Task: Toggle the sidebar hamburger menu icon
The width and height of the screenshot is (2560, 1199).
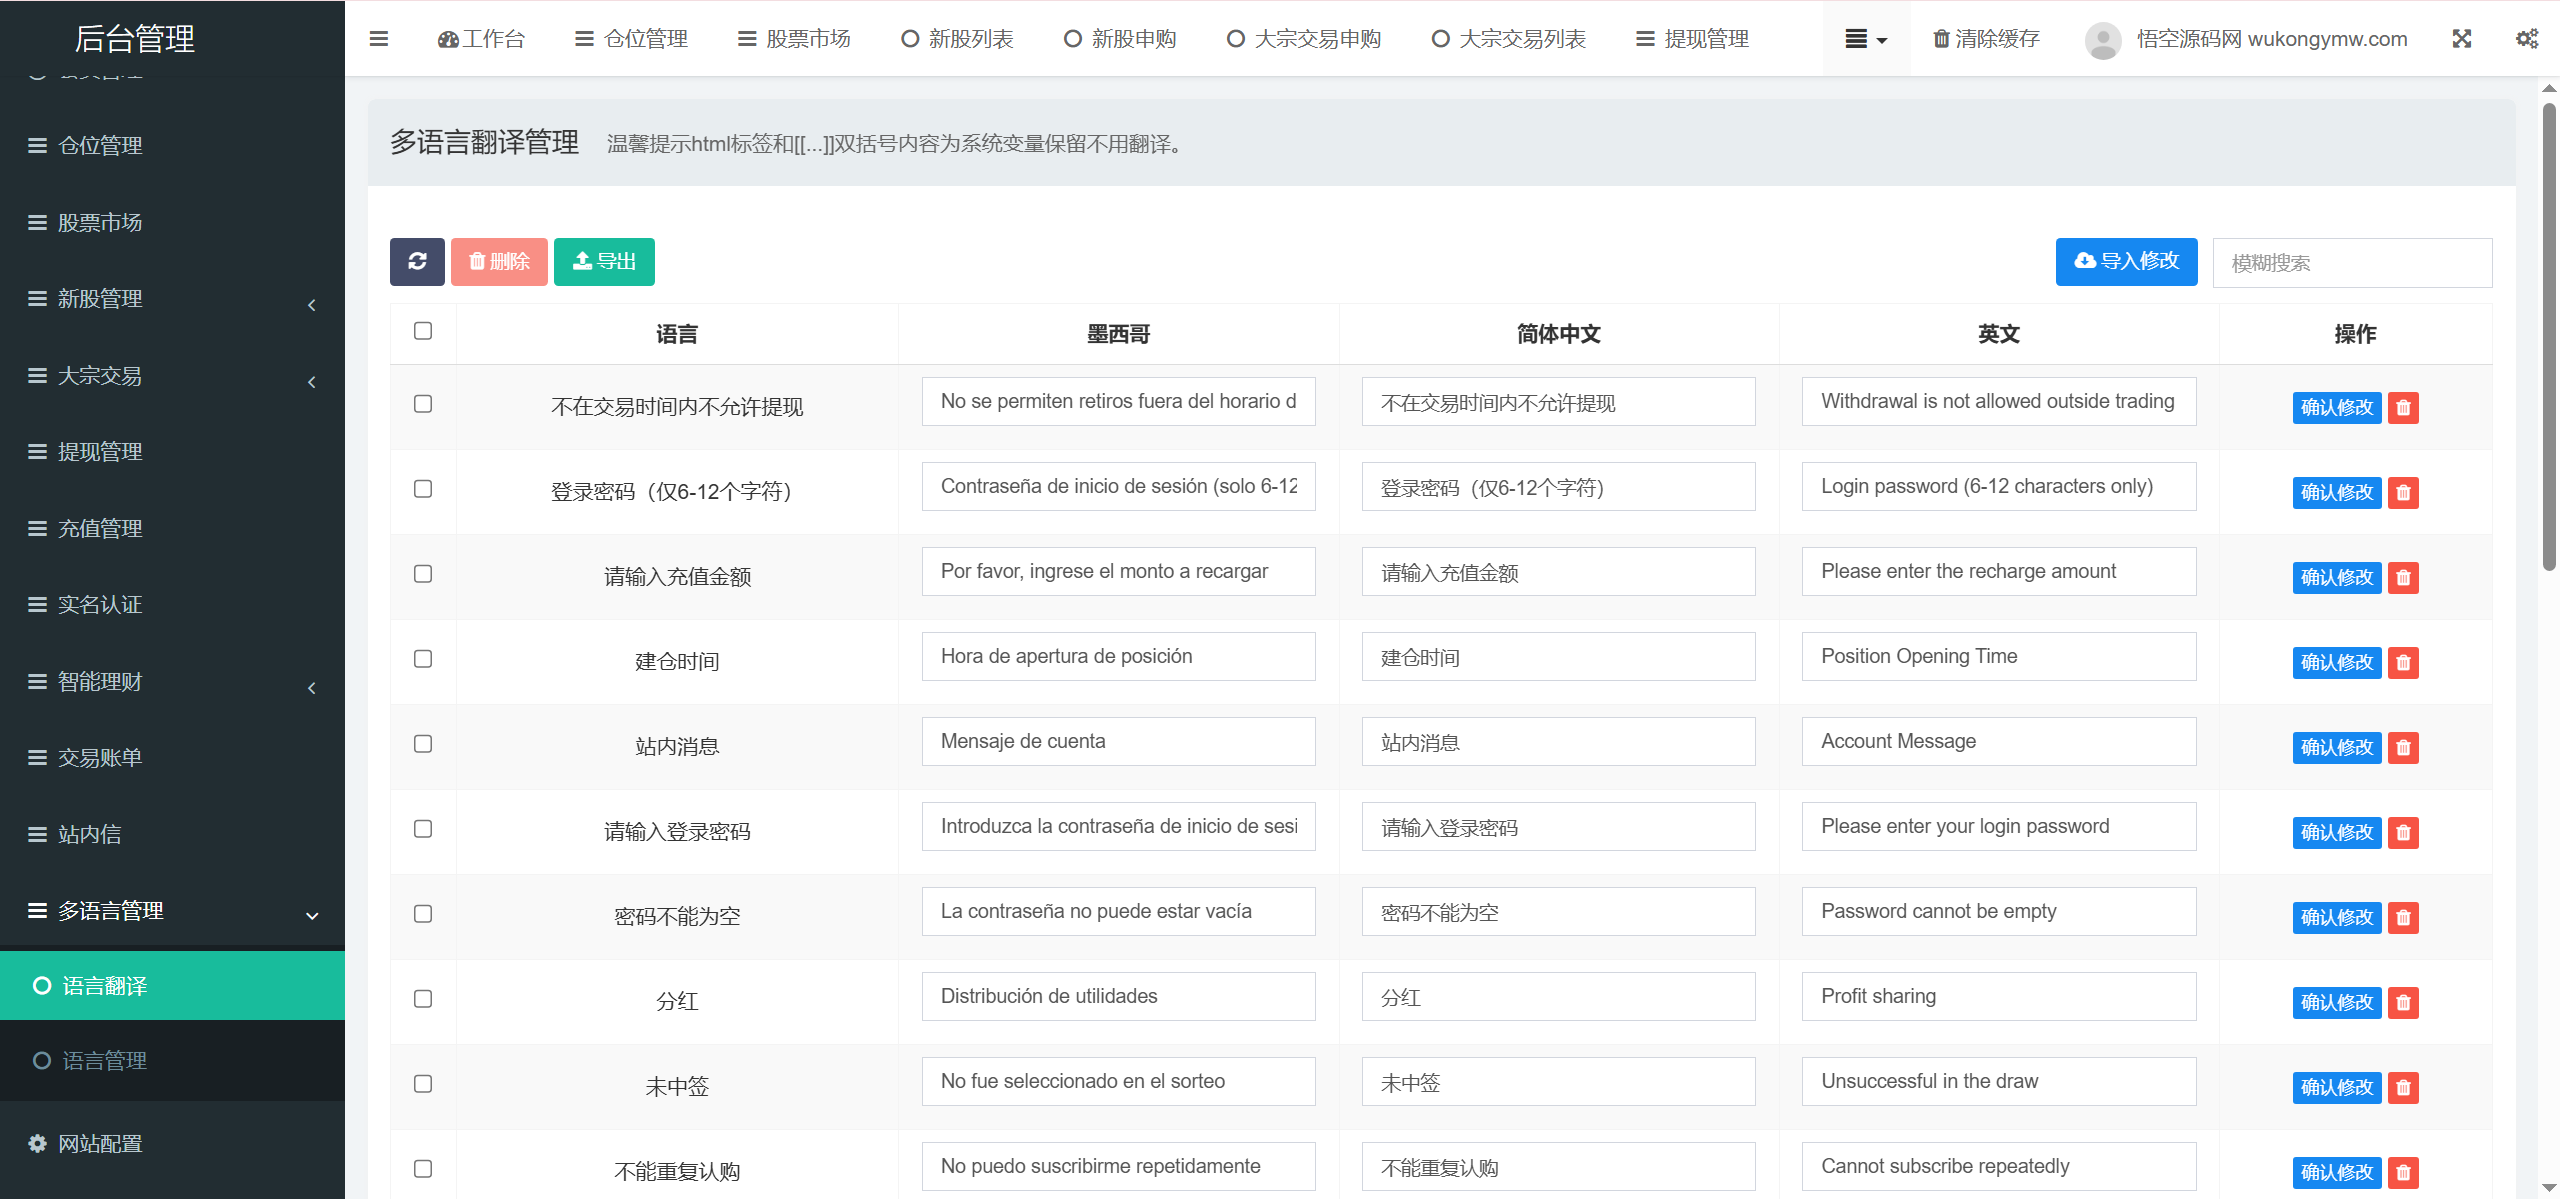Action: [379, 39]
